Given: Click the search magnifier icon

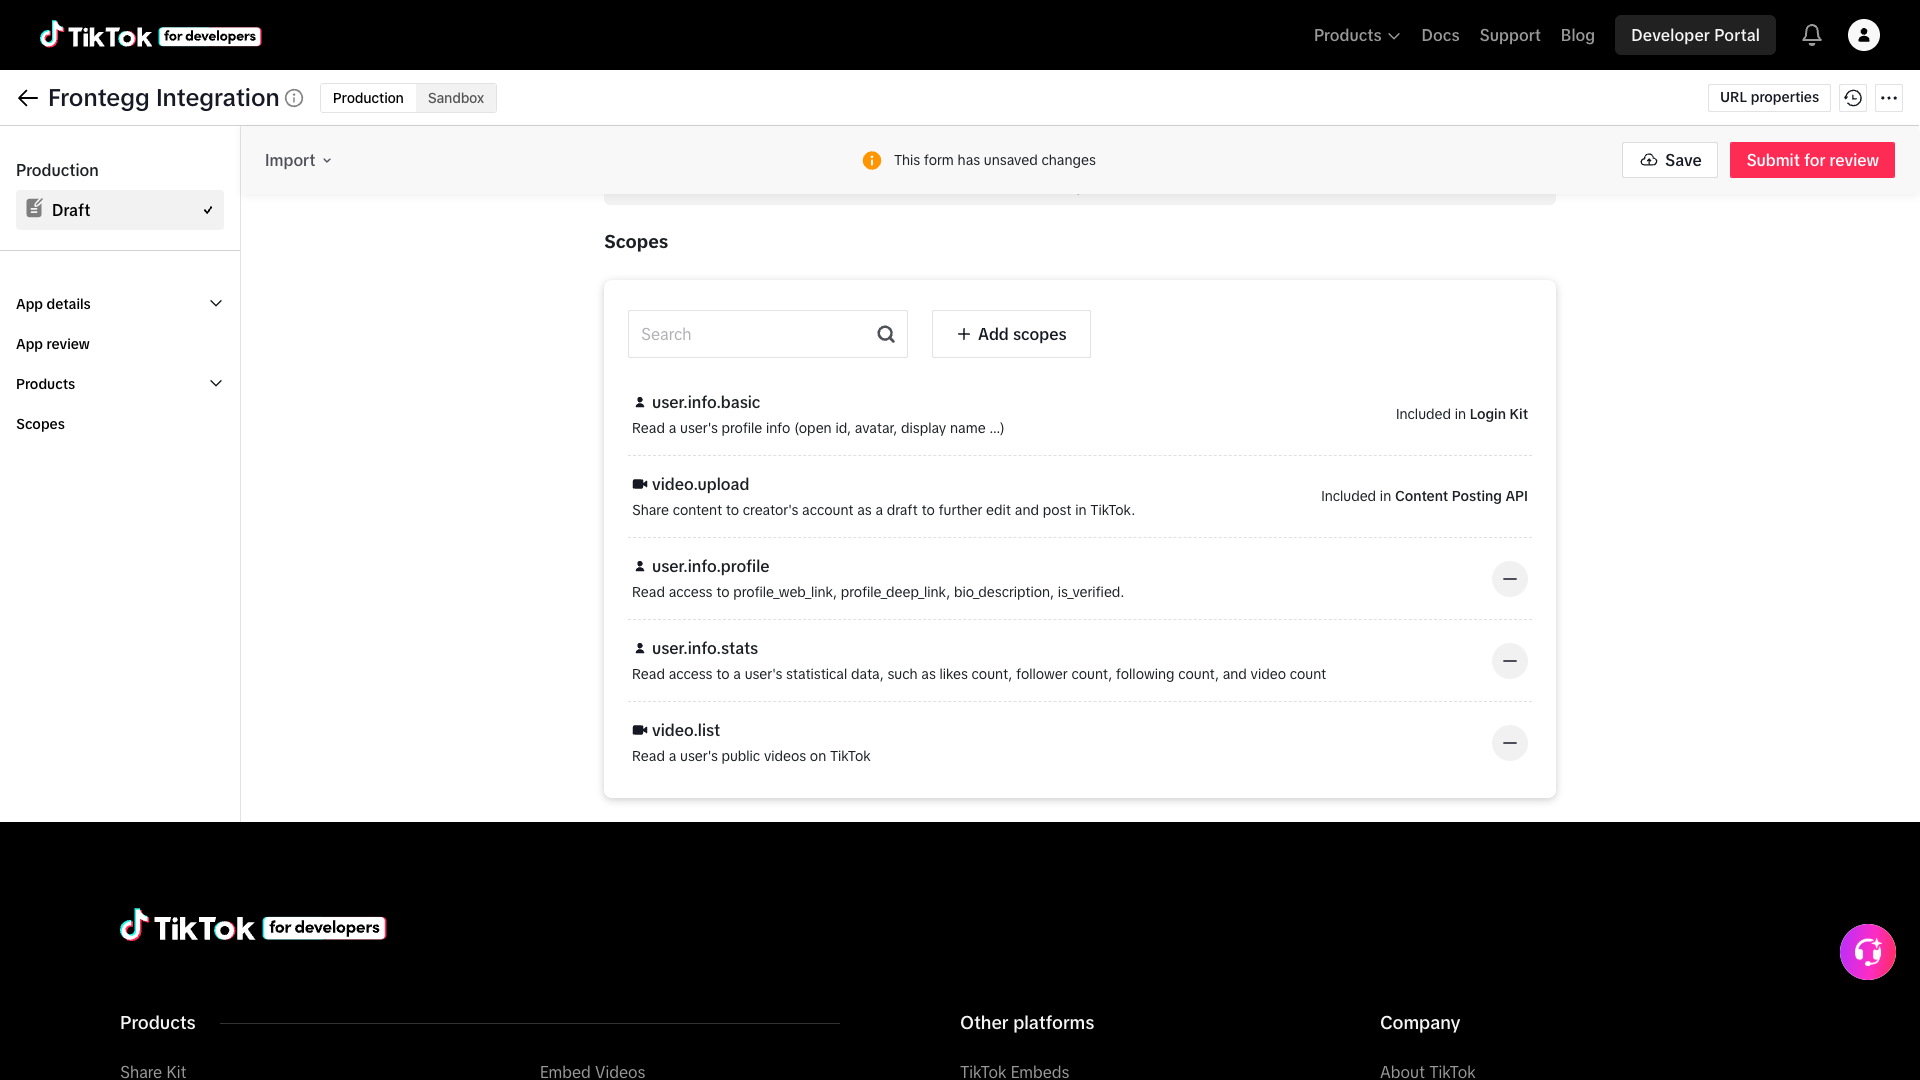Looking at the screenshot, I should (x=886, y=334).
